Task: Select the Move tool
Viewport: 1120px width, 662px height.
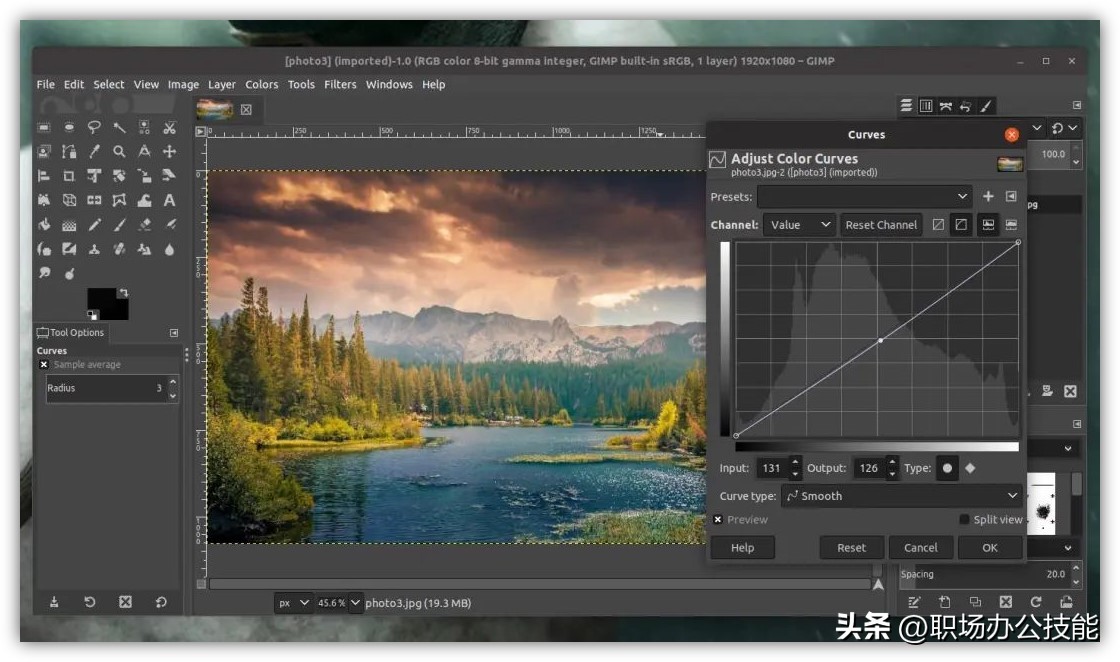Action: (x=169, y=152)
